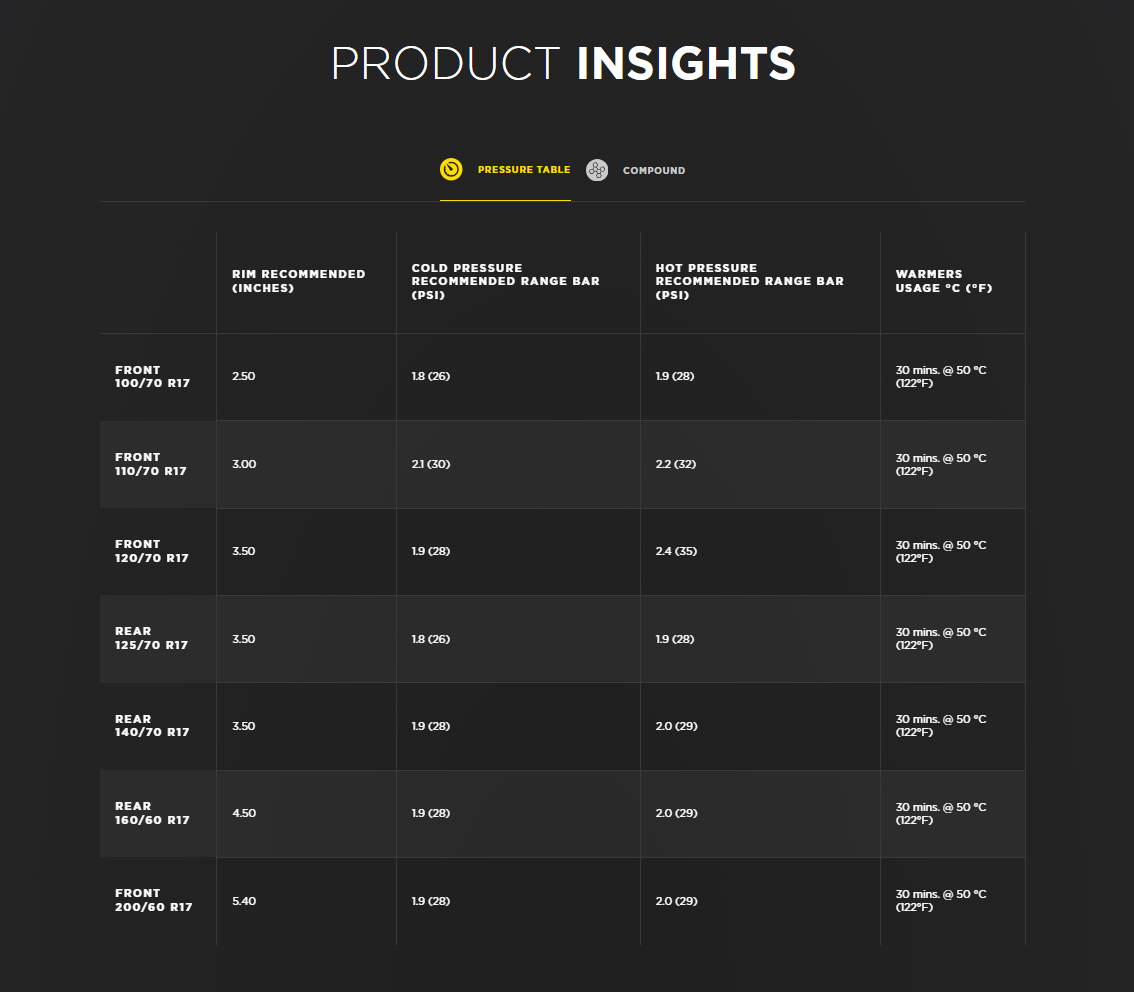Select the Rear 160/60 R17 row label
Viewport: 1134px width, 992px height.
point(152,813)
